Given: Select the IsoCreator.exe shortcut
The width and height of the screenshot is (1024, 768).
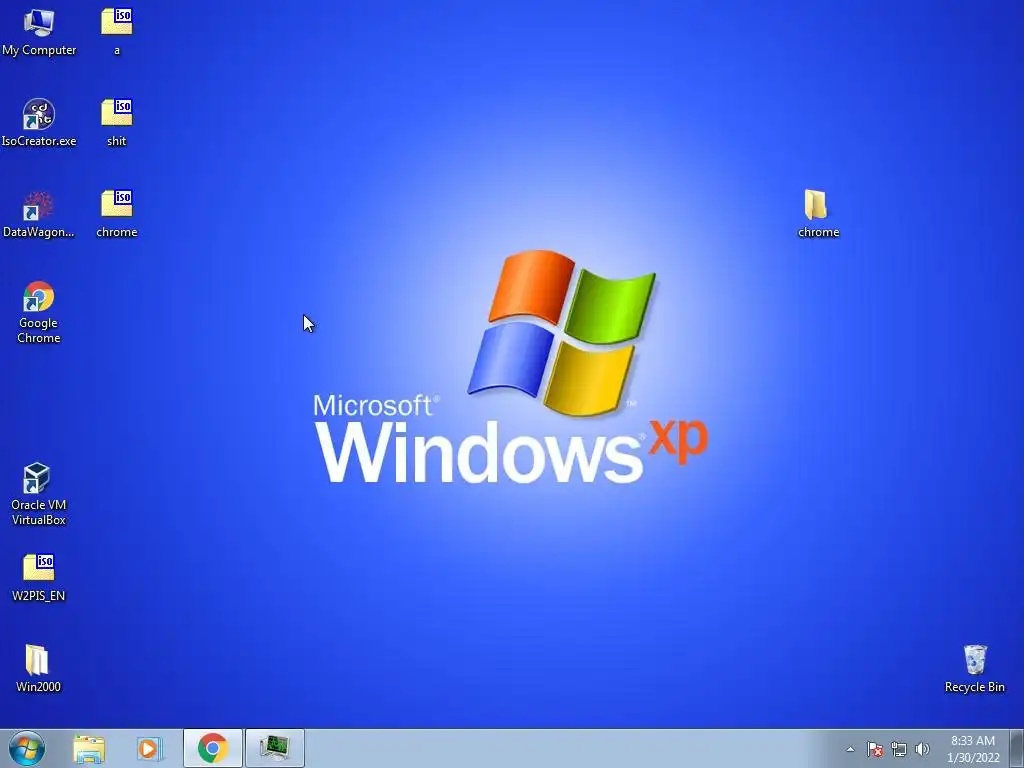Looking at the screenshot, I should (x=39, y=122).
